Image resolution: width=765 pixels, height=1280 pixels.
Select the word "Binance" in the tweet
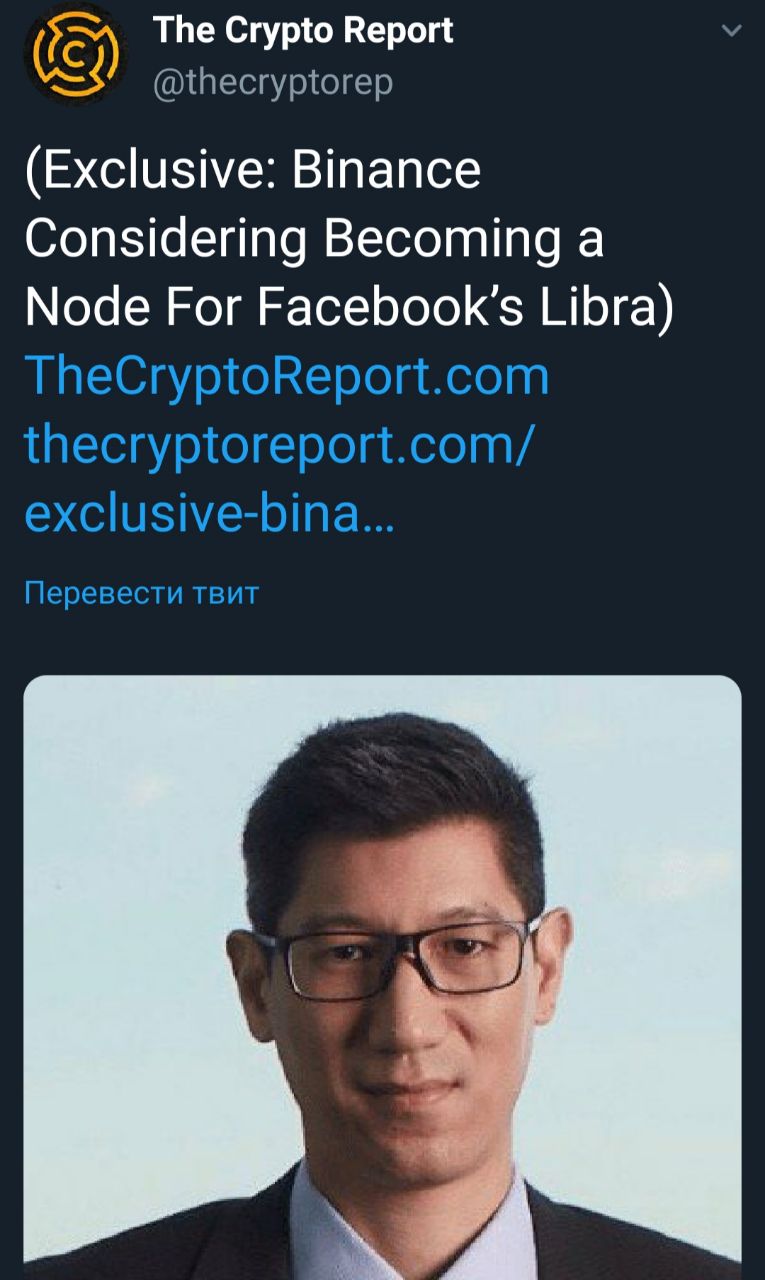[x=386, y=172]
